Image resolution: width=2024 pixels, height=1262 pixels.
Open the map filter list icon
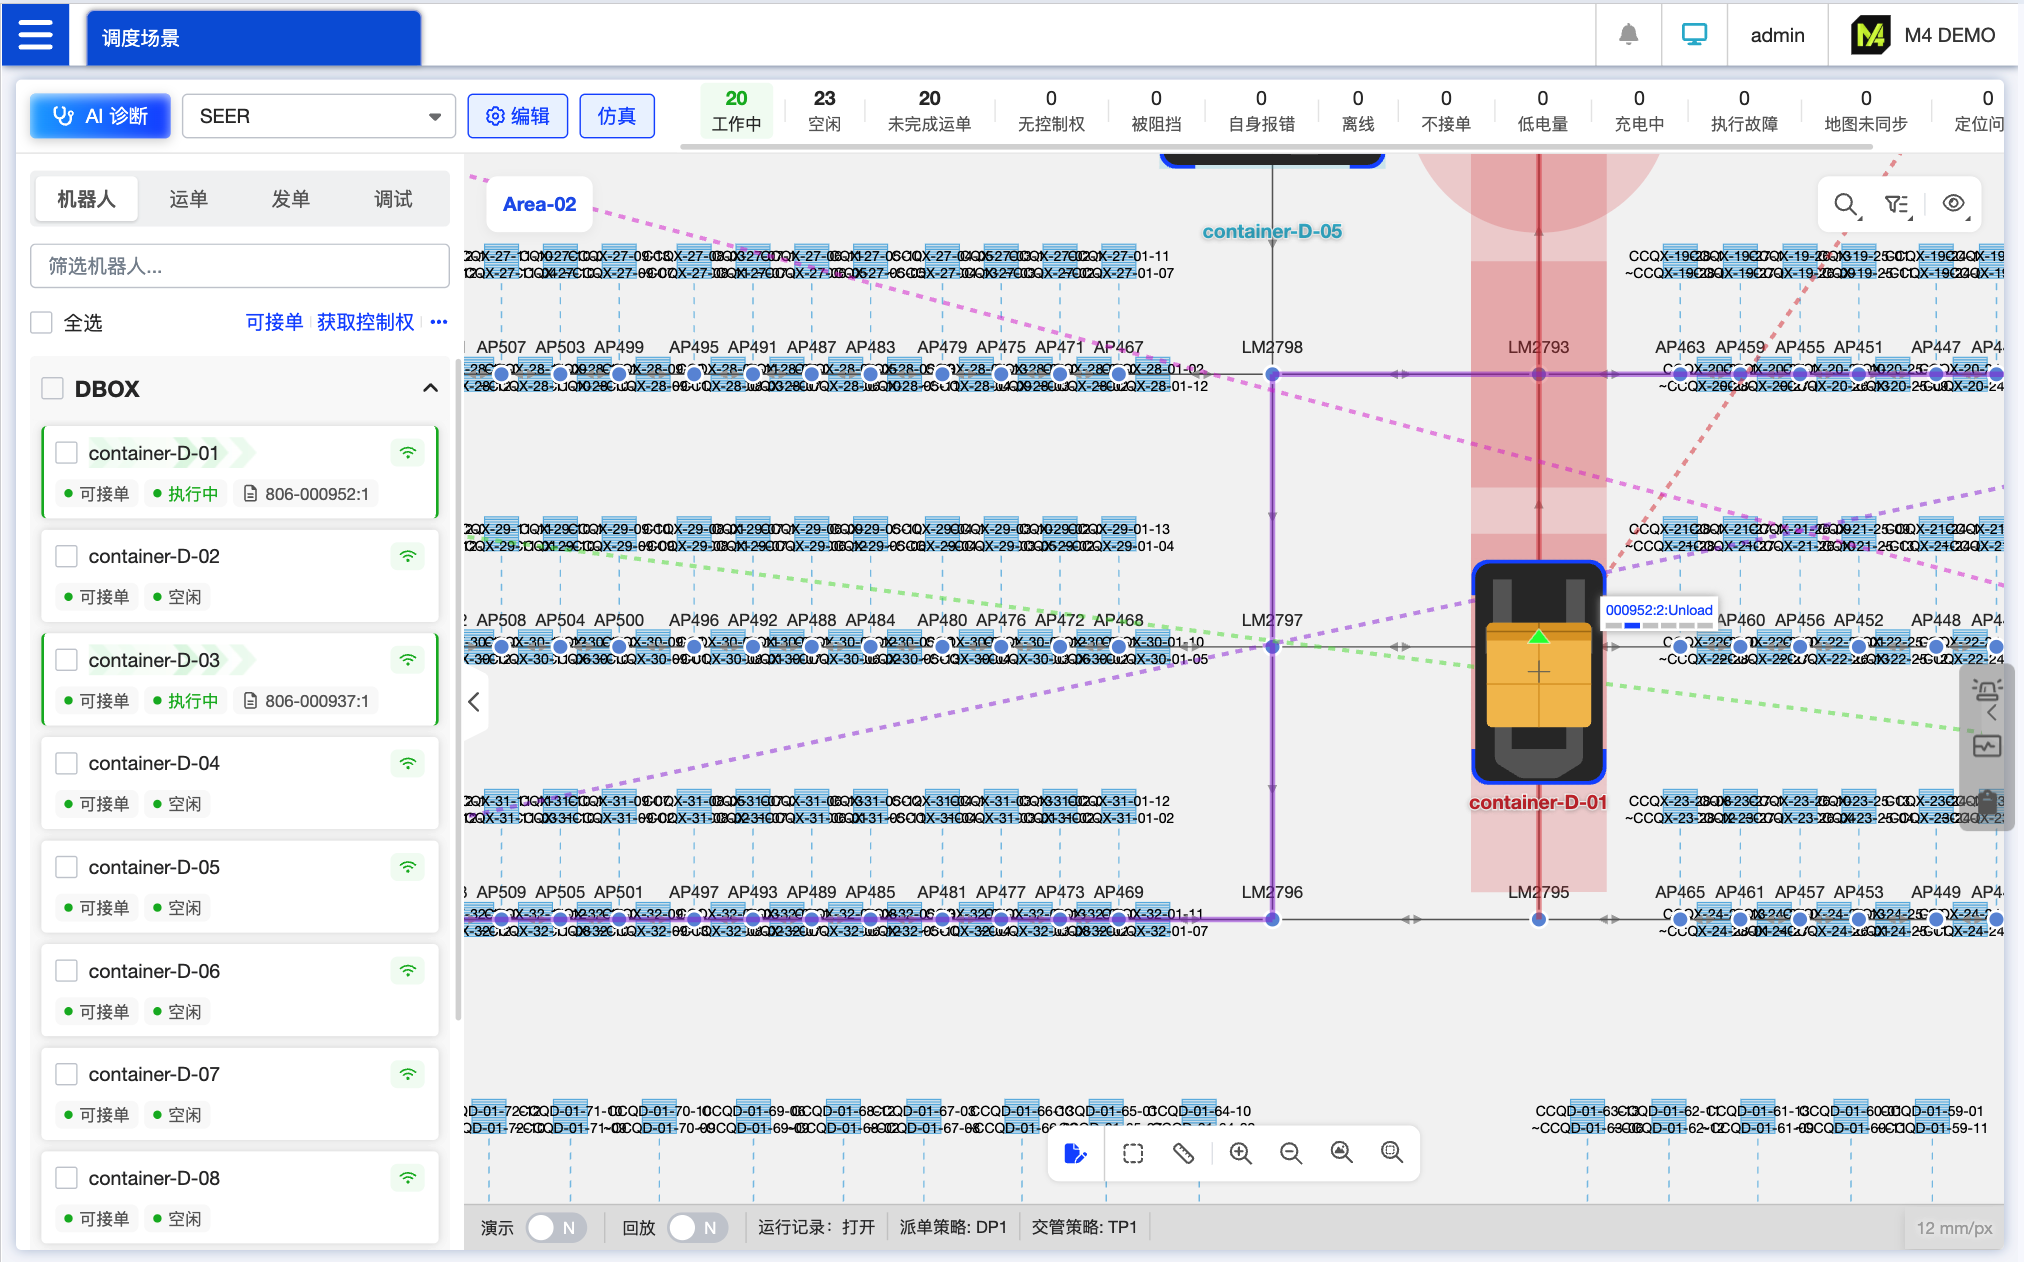[x=1897, y=205]
